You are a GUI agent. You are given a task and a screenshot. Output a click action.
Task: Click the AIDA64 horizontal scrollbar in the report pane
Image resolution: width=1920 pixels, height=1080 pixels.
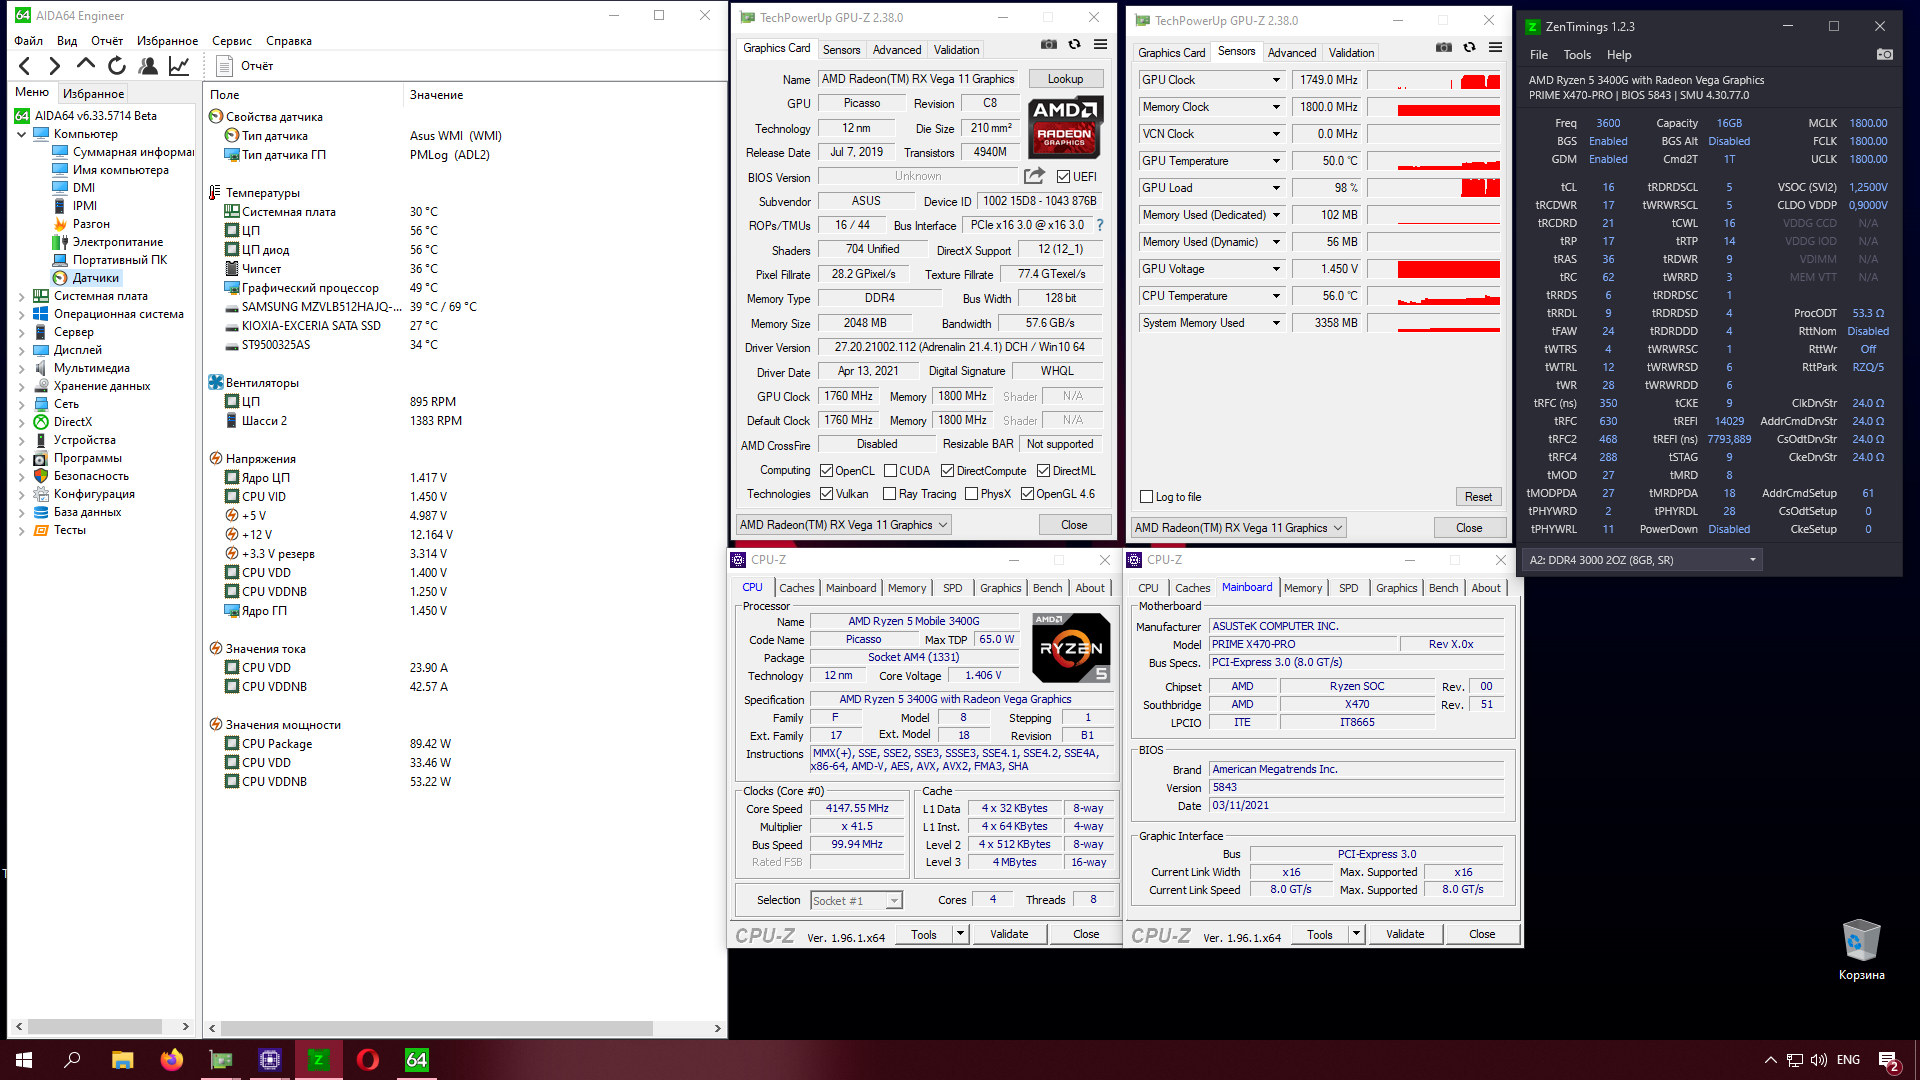[x=436, y=1028]
